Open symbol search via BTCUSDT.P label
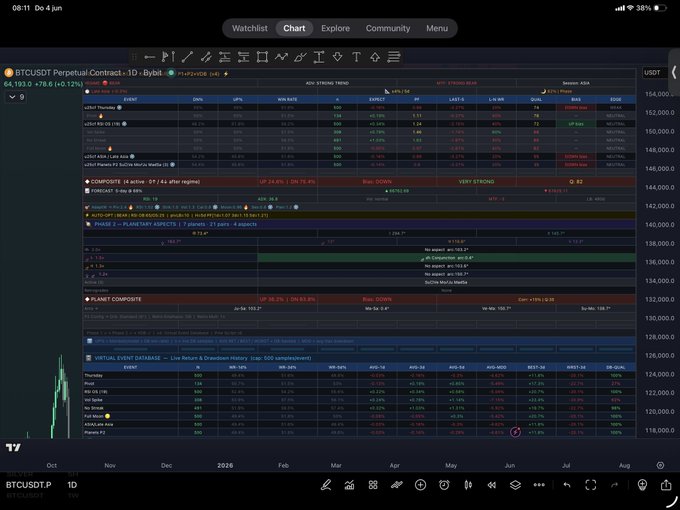 (28, 485)
